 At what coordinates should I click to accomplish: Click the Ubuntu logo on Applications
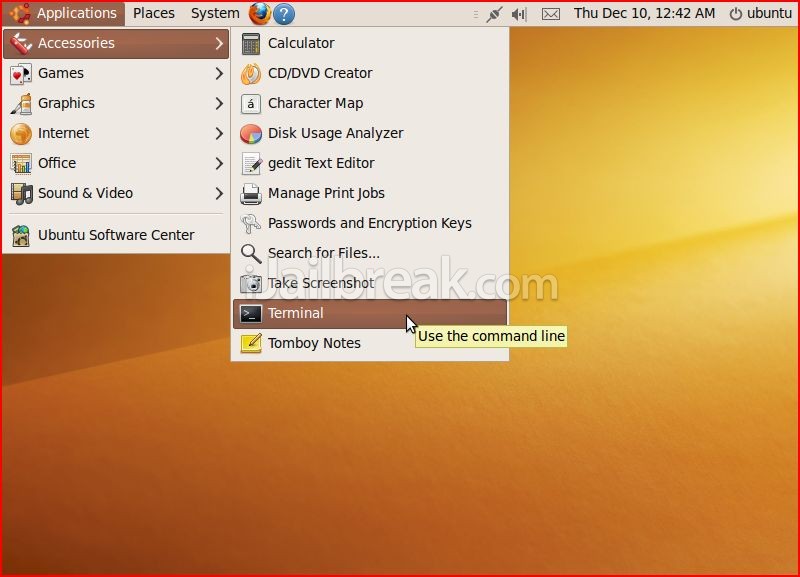coord(19,13)
